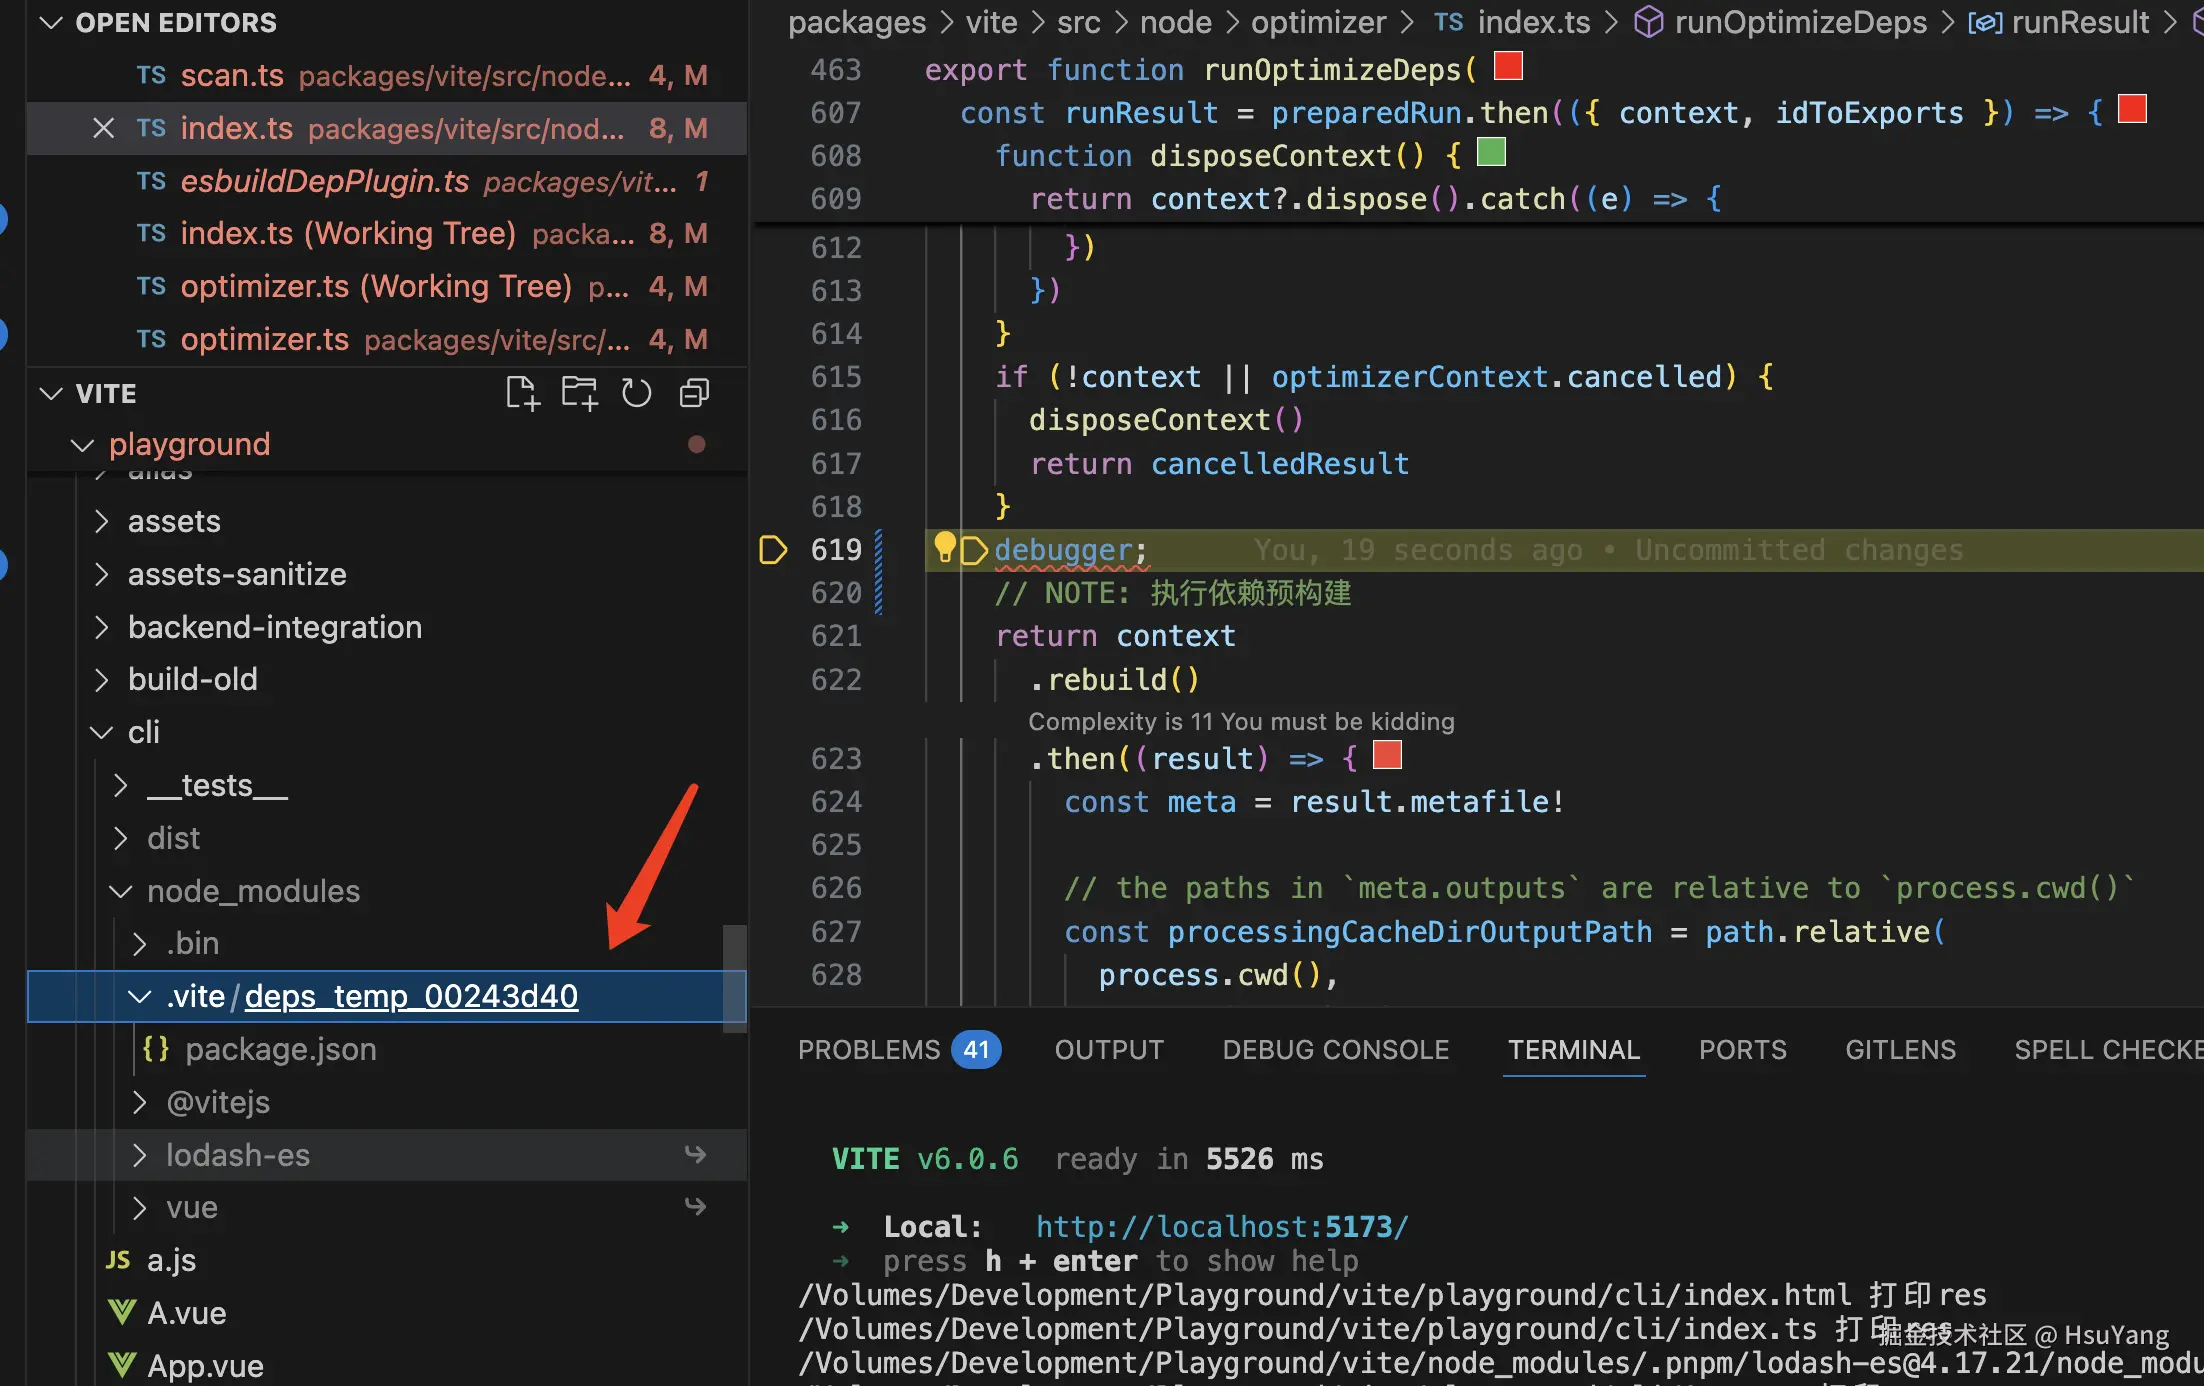Switch to the DEBUG CONSOLE tab
The height and width of the screenshot is (1386, 2204).
1335,1049
